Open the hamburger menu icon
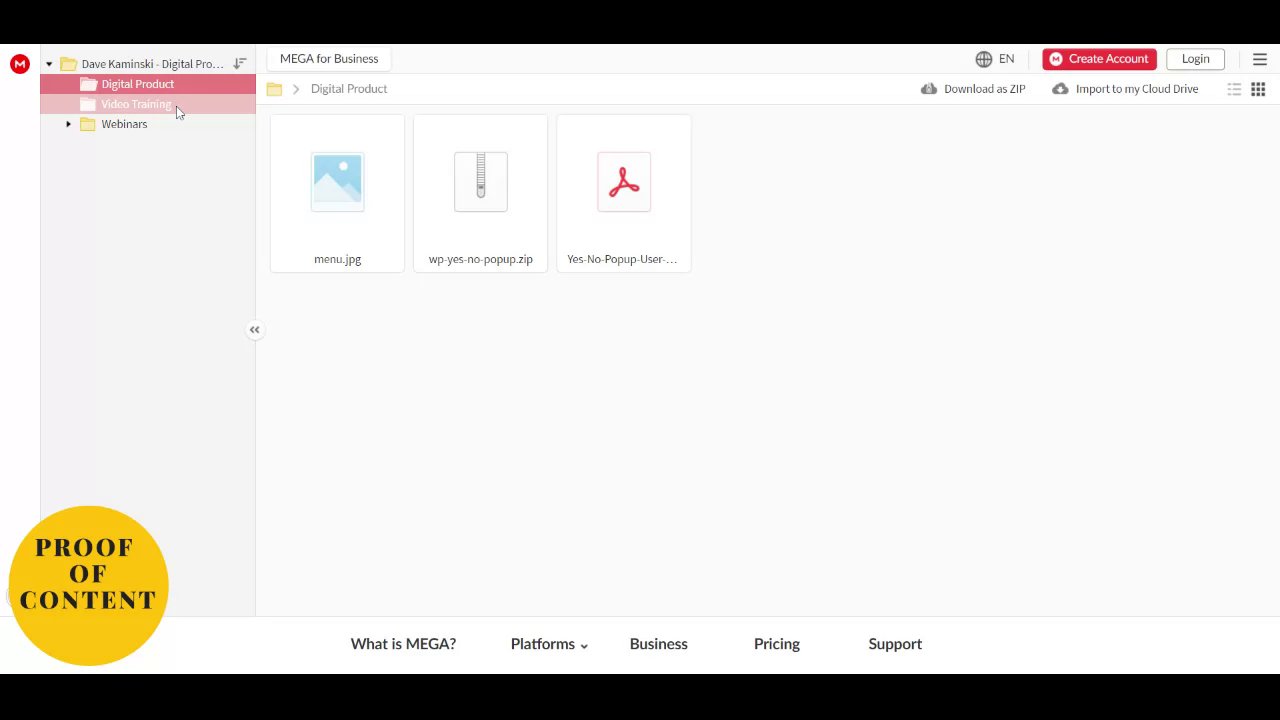 [1260, 59]
